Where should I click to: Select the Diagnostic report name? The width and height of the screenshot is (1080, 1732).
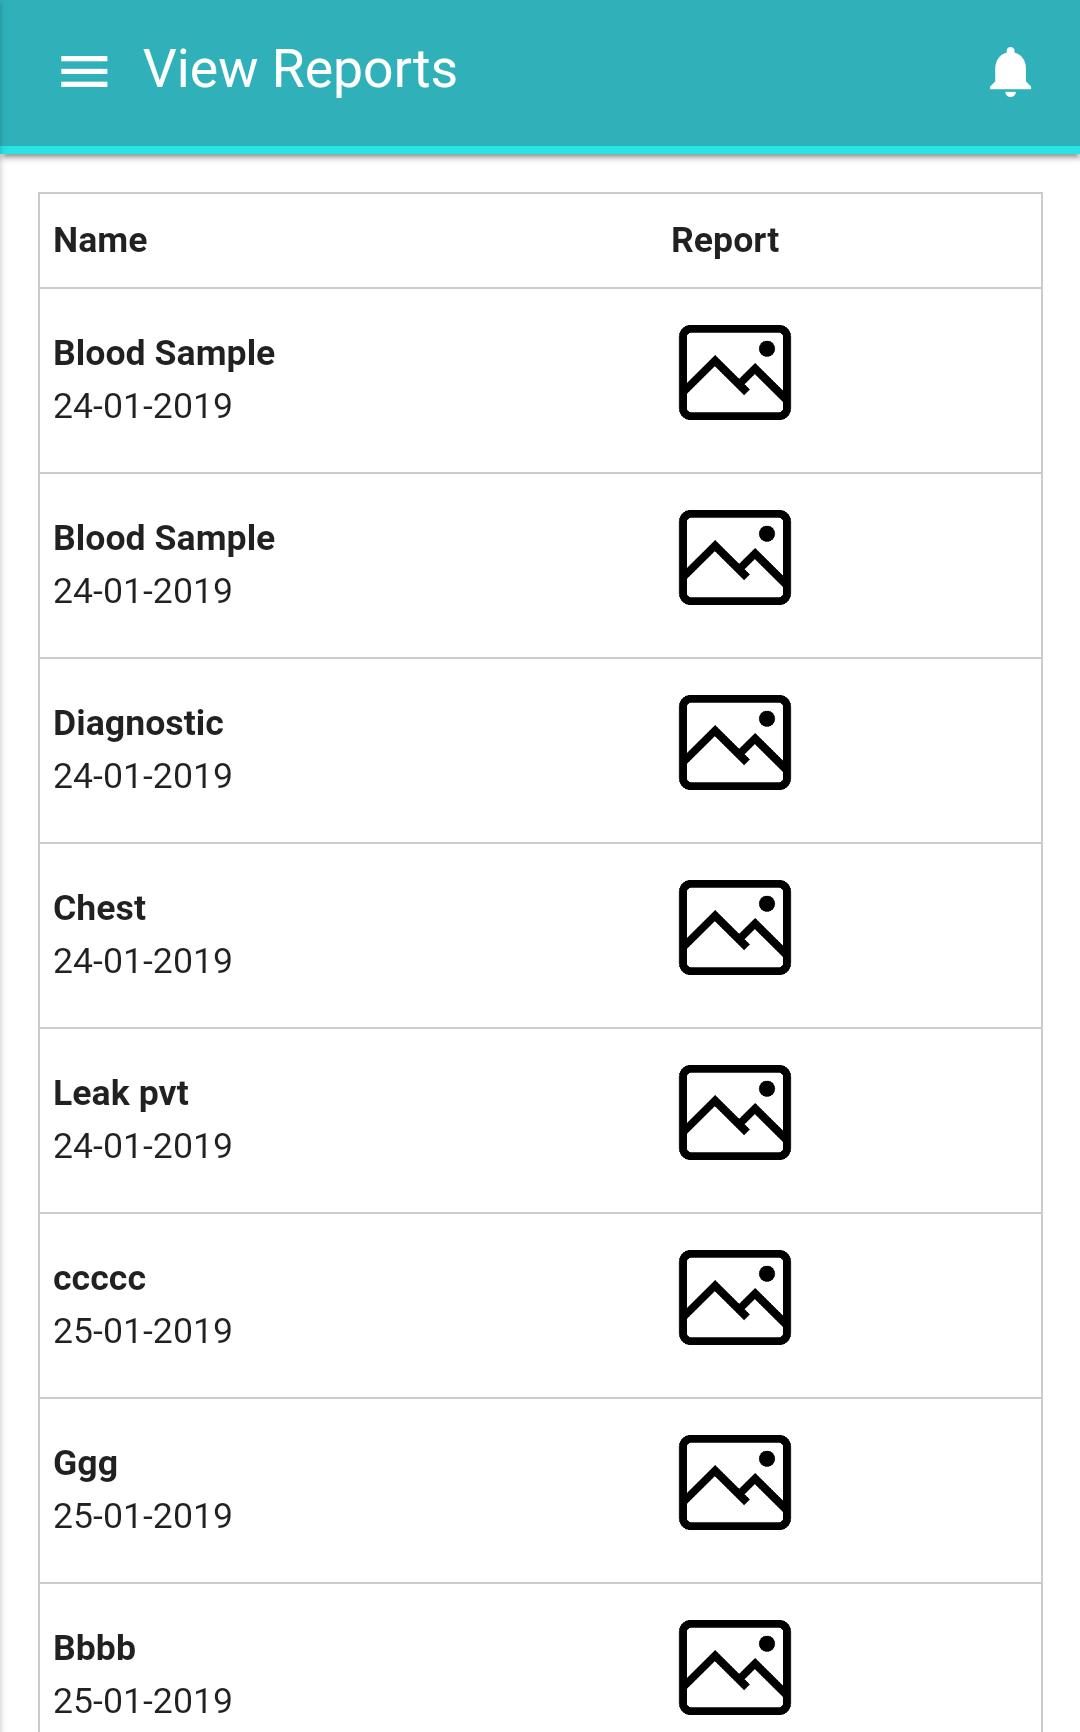(x=138, y=723)
